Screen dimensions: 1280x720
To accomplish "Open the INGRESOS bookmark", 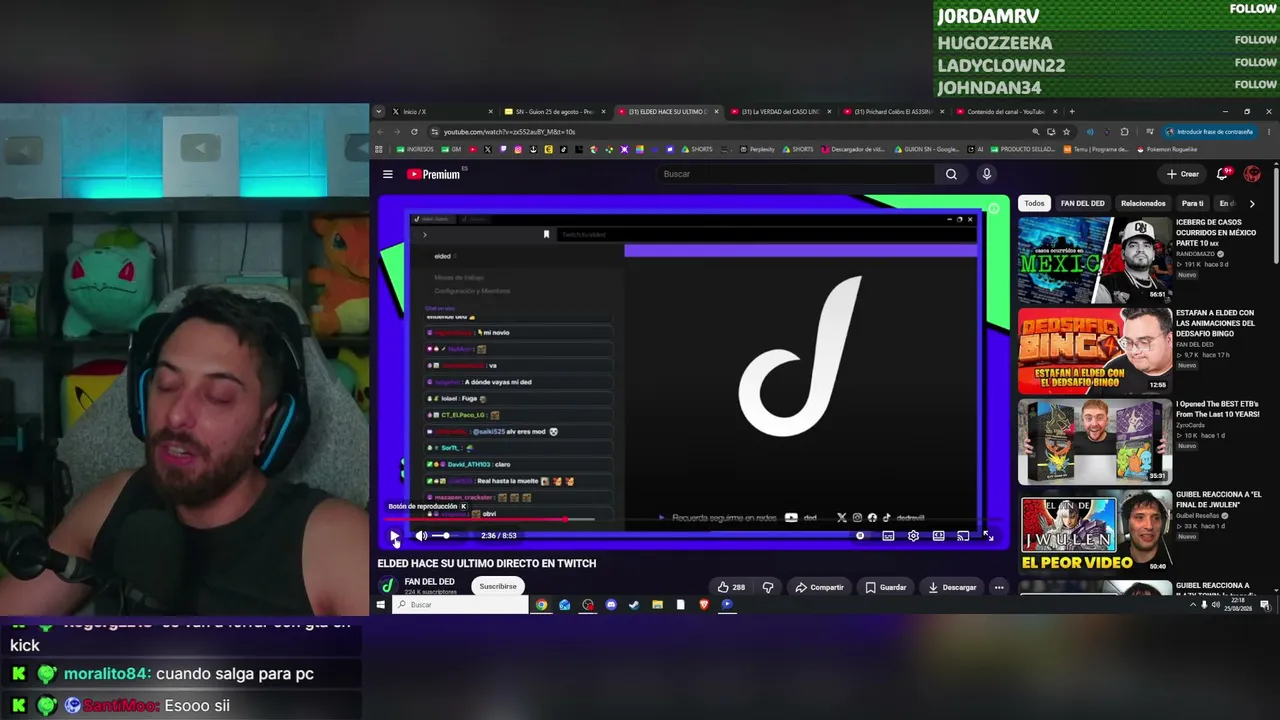I will pyautogui.click(x=415, y=150).
